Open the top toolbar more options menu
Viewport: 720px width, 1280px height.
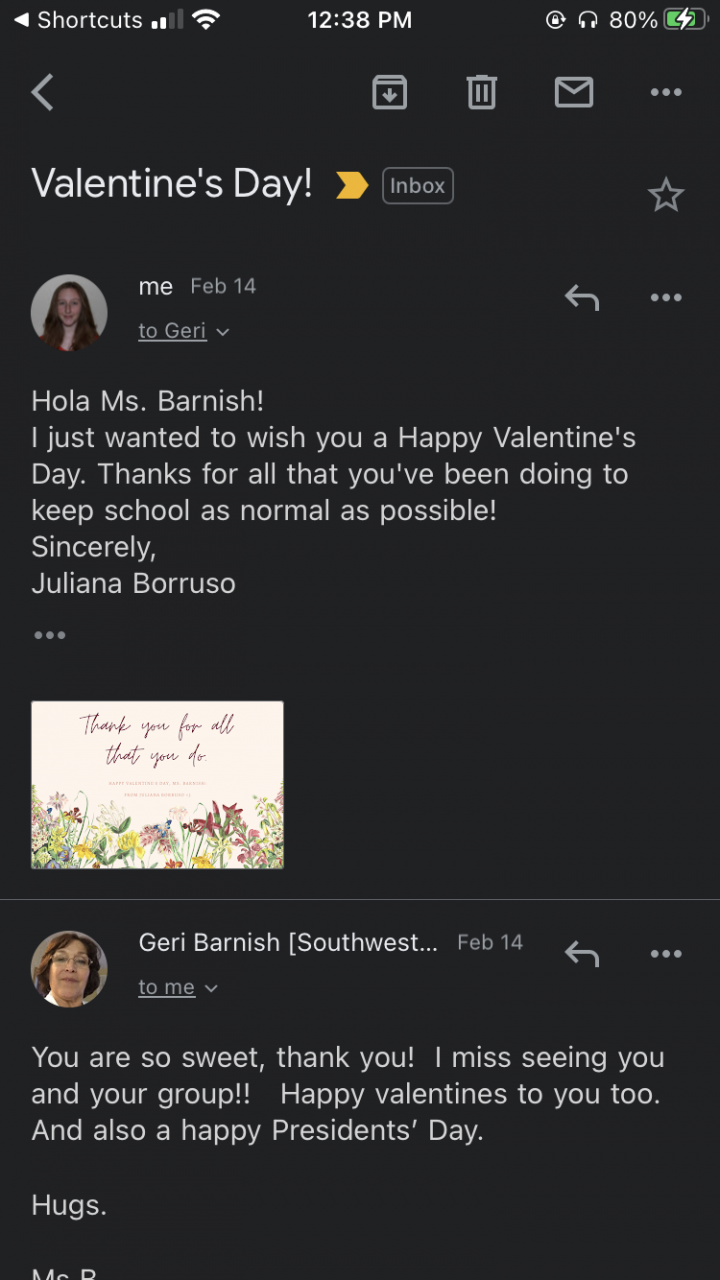(665, 93)
